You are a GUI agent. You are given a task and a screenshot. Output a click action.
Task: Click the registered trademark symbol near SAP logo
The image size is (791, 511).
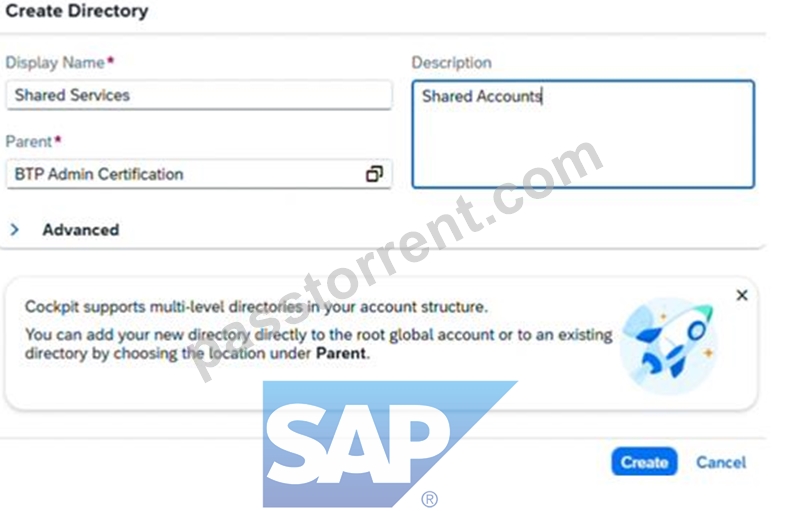(430, 499)
